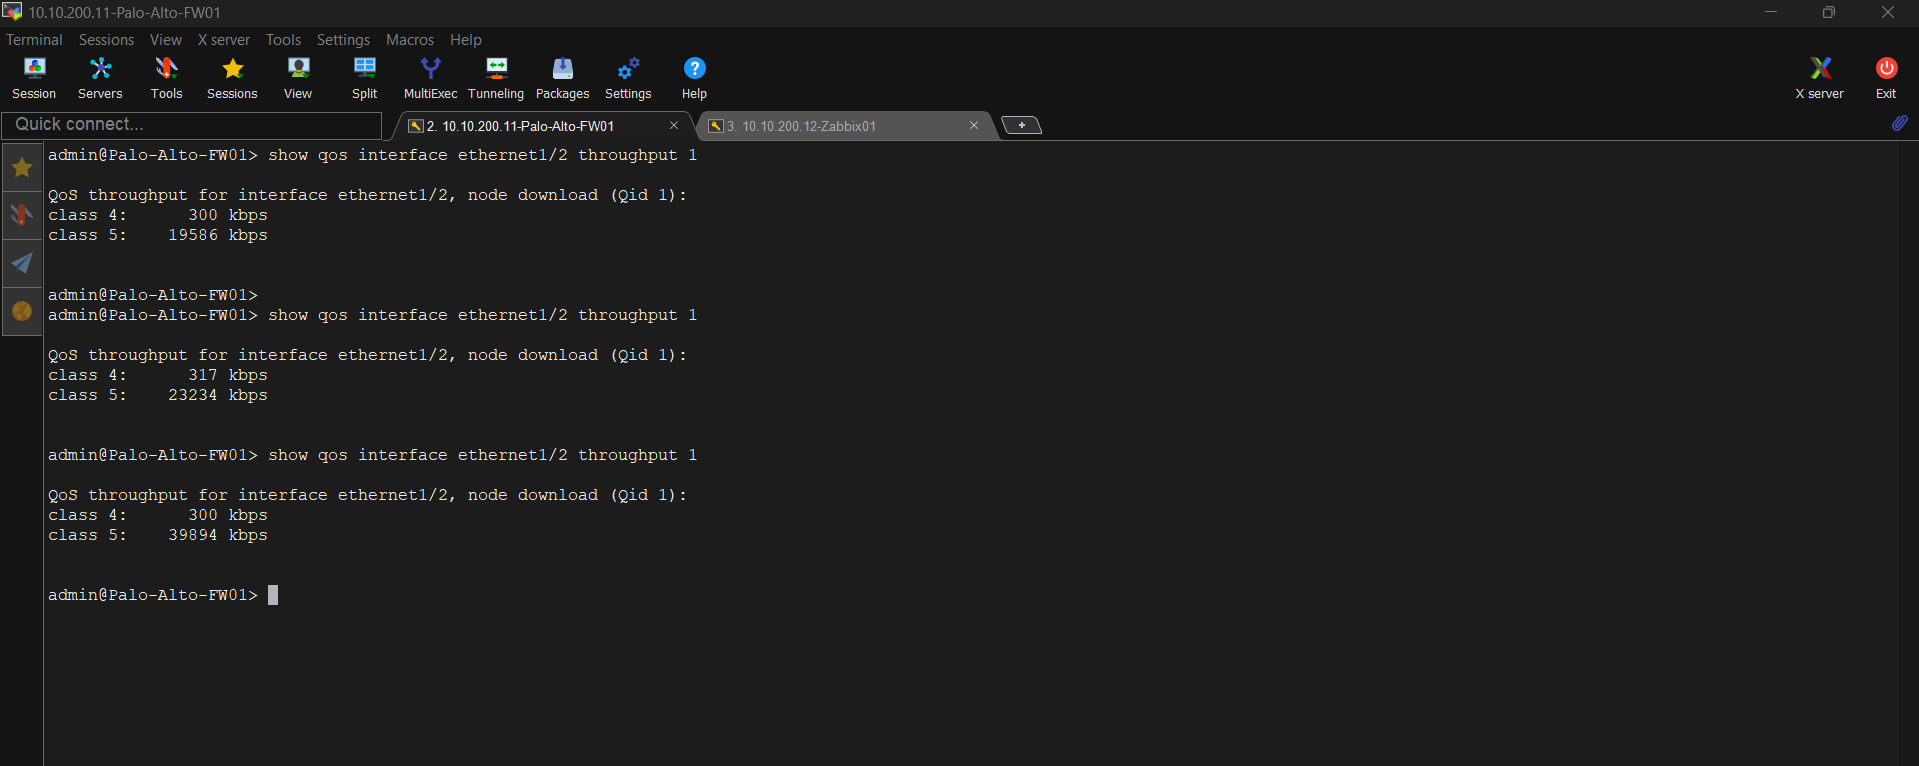The image size is (1919, 766).
Task: Open the sidebar orange globe icon
Action: pyautogui.click(x=22, y=311)
